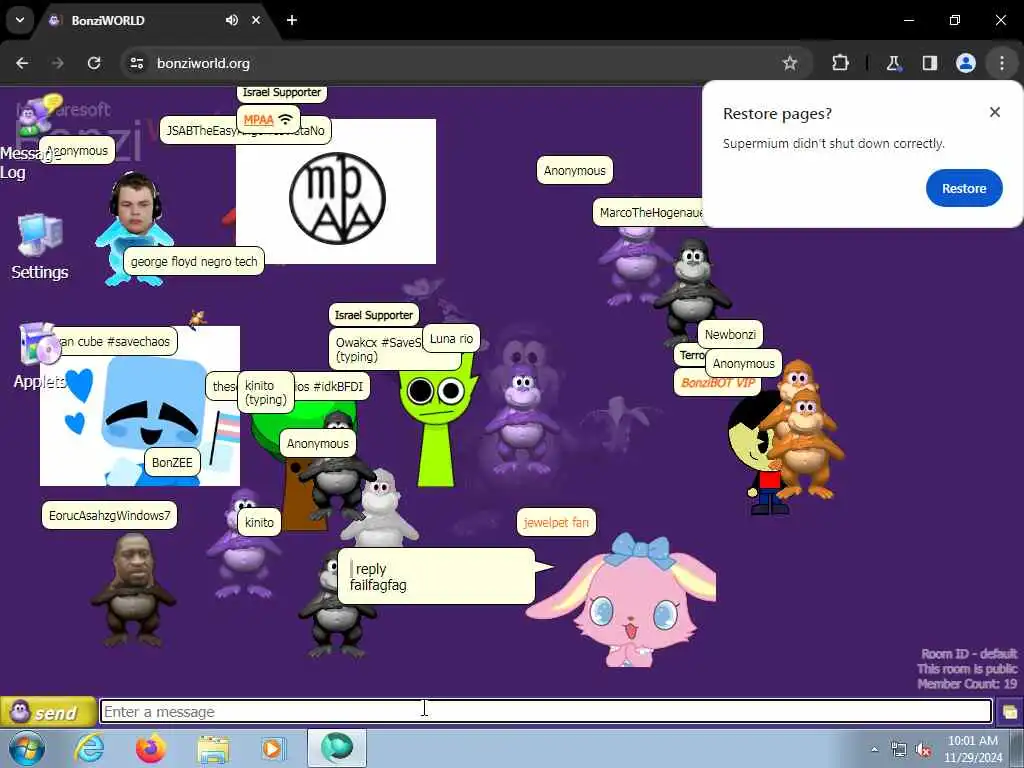Viewport: 1024px width, 768px height.
Task: Open the taskbar clock showing 10:01 AM
Action: point(973,748)
